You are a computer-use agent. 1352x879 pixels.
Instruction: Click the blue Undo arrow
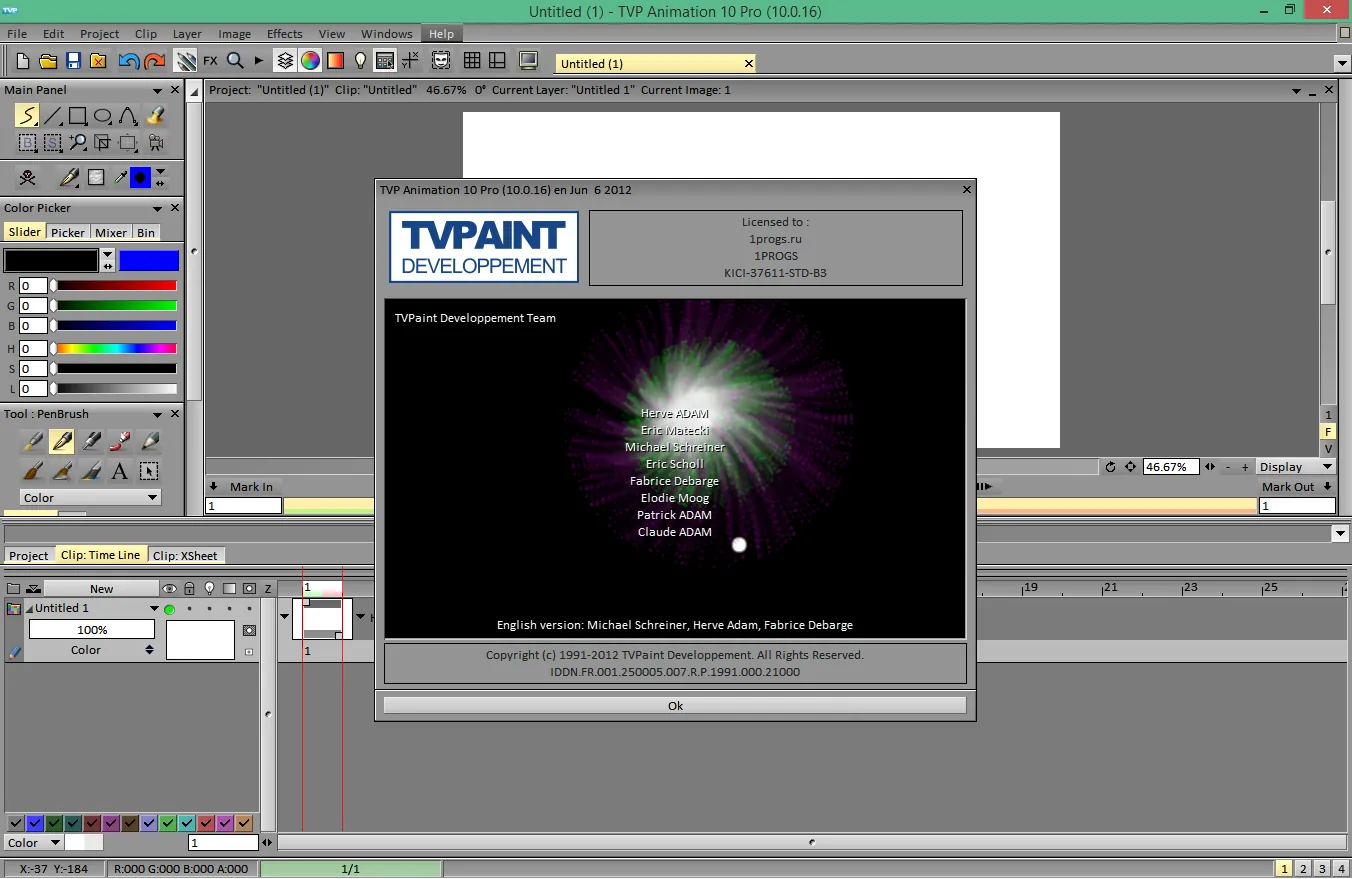tap(128, 61)
